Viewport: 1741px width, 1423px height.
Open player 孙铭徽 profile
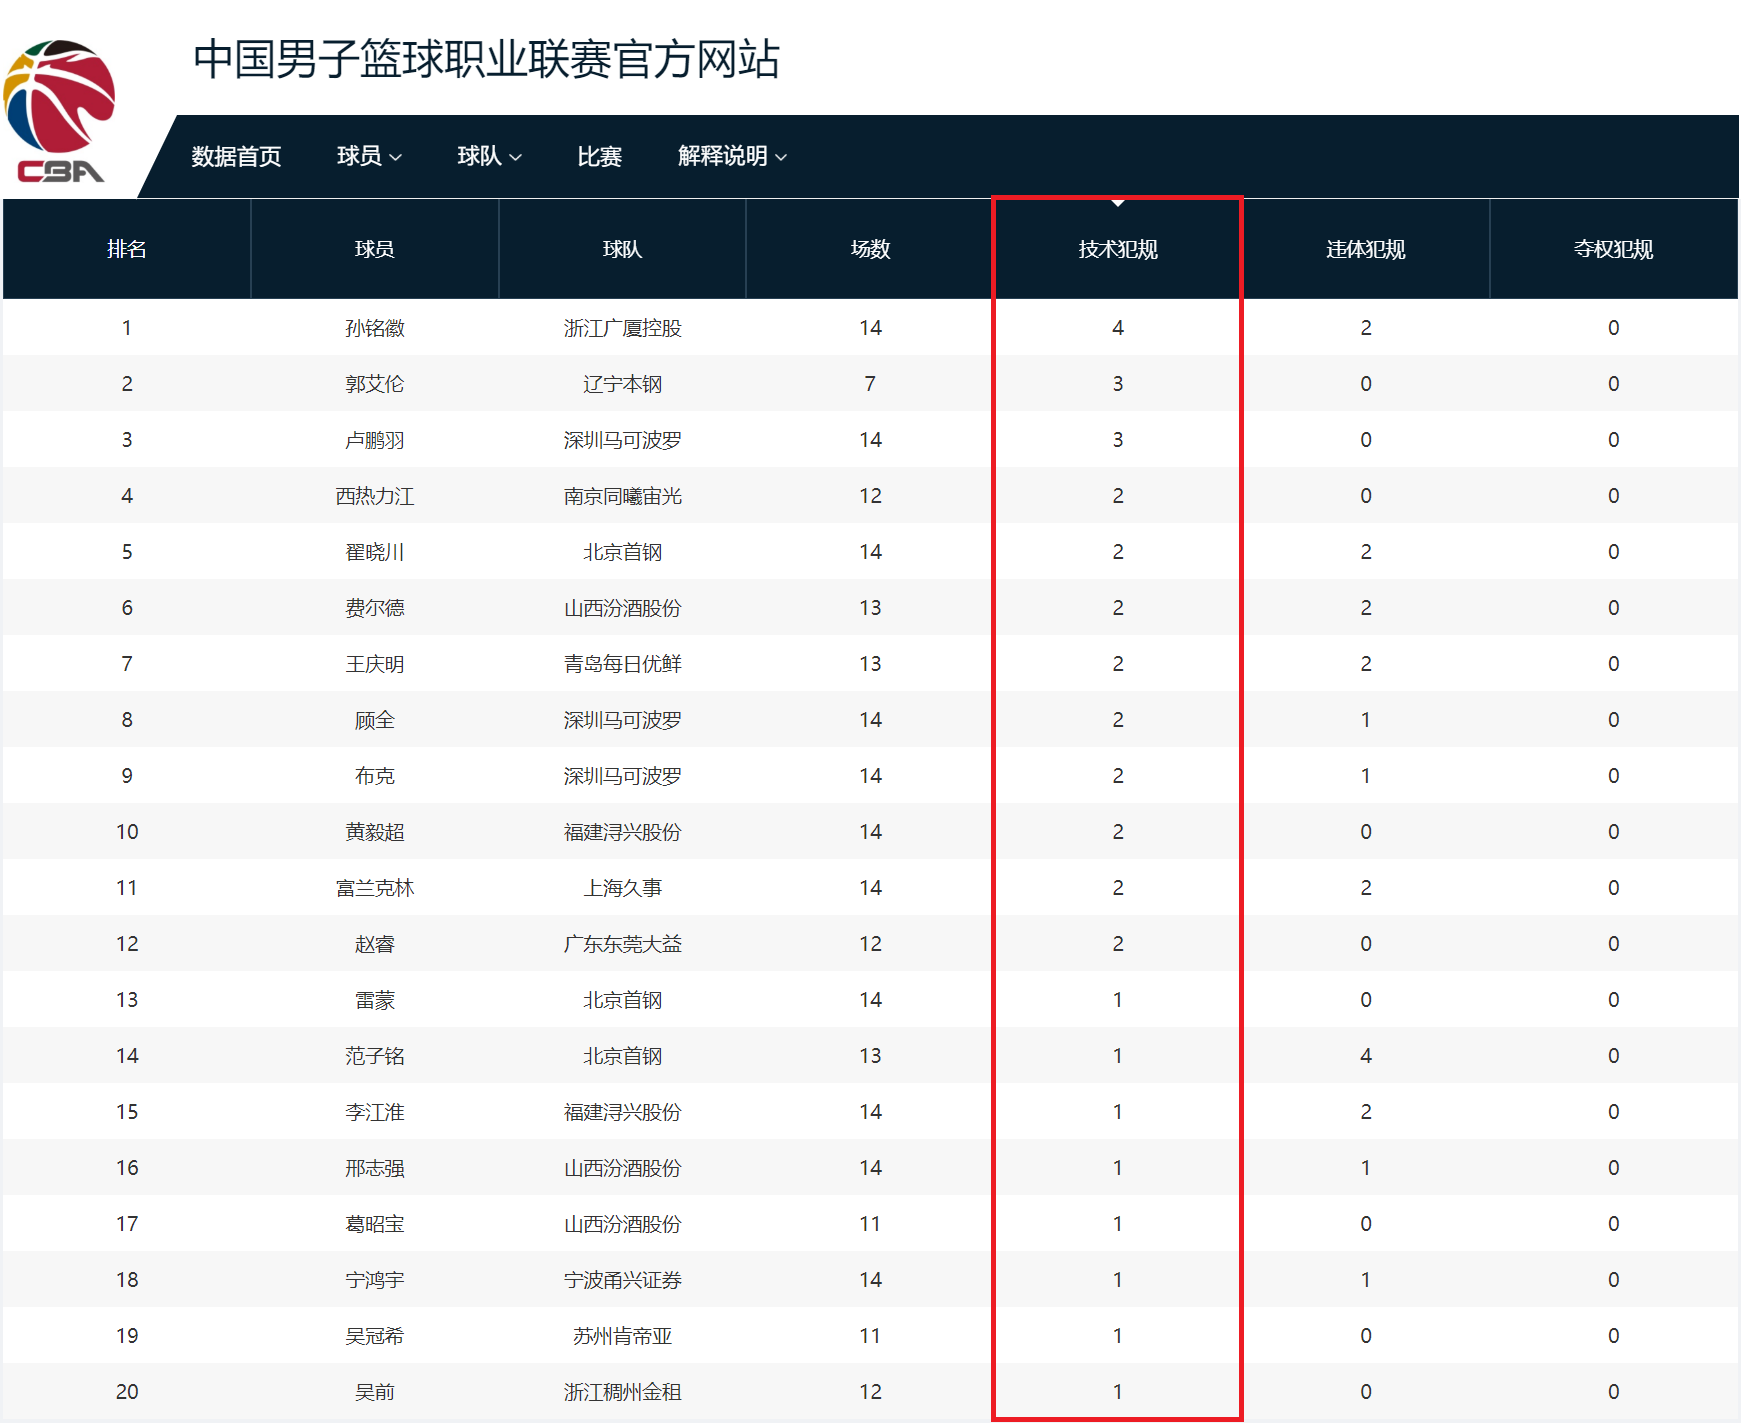375,328
